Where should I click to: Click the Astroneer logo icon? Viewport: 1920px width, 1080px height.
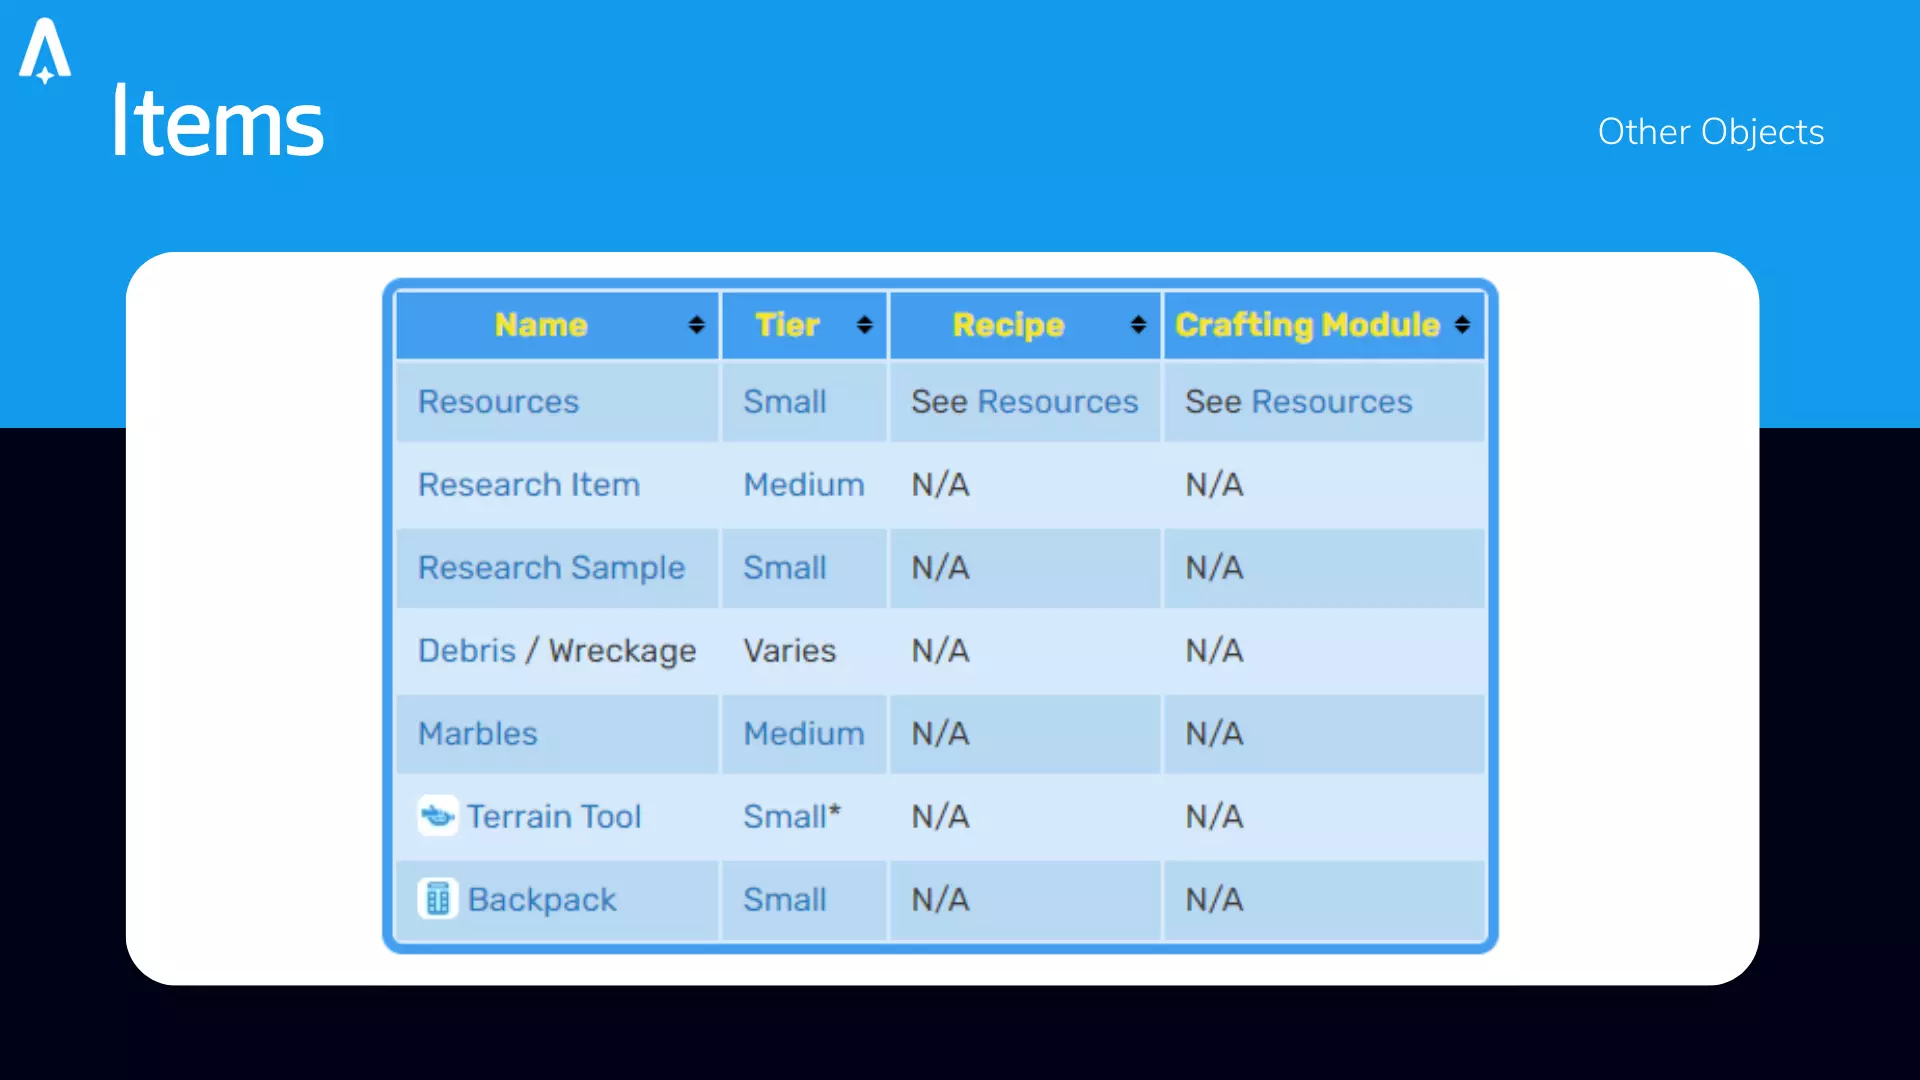45,50
